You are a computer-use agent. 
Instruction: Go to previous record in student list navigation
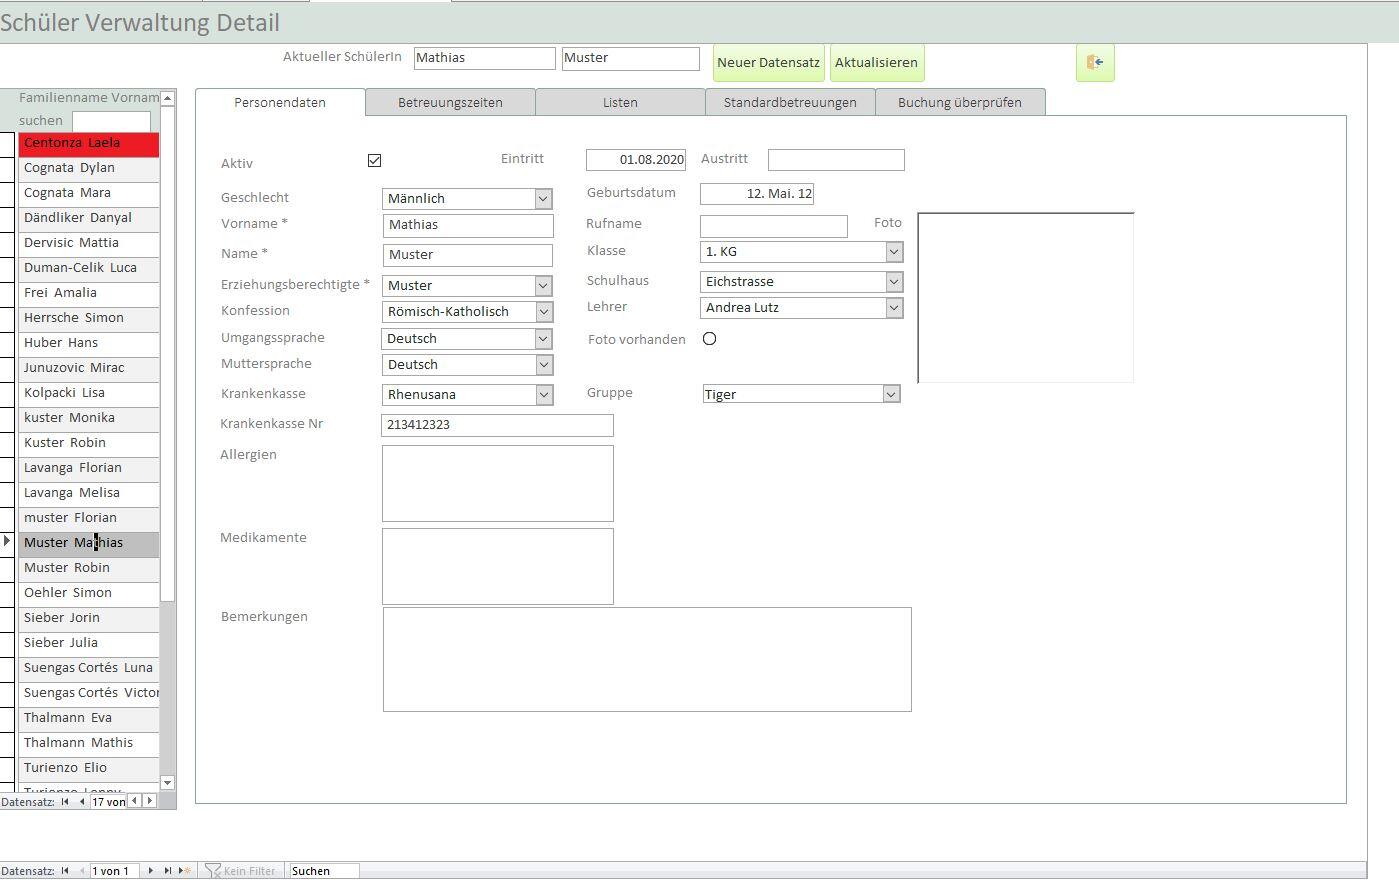(x=81, y=801)
